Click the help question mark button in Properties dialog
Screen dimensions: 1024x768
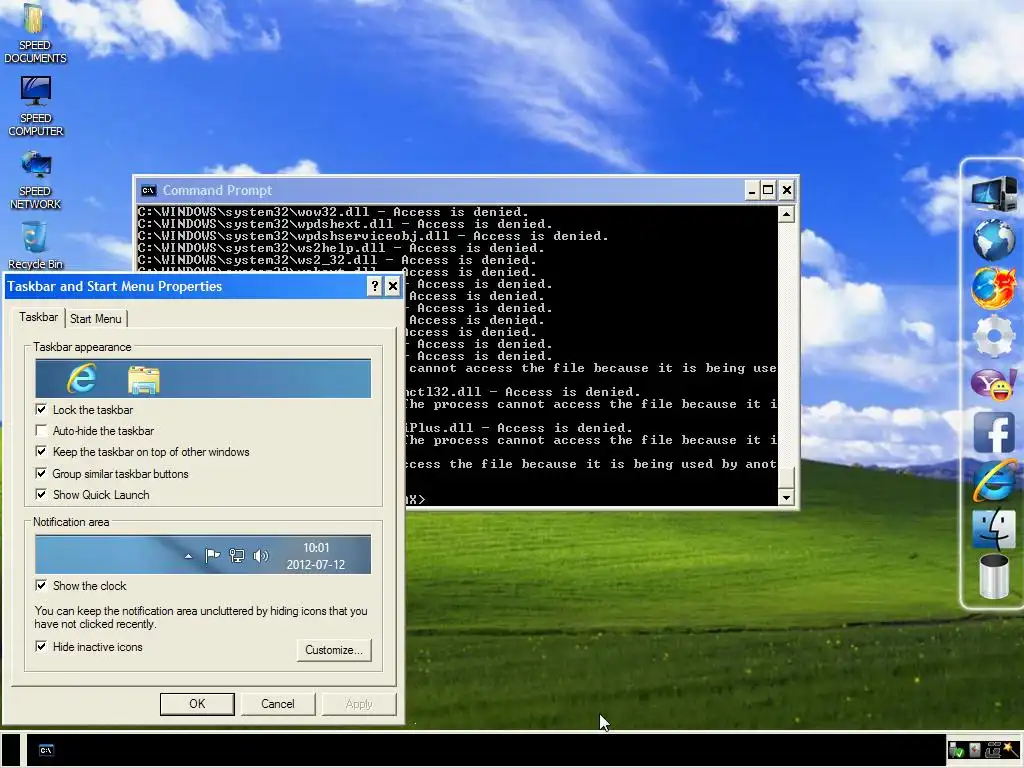click(x=374, y=286)
